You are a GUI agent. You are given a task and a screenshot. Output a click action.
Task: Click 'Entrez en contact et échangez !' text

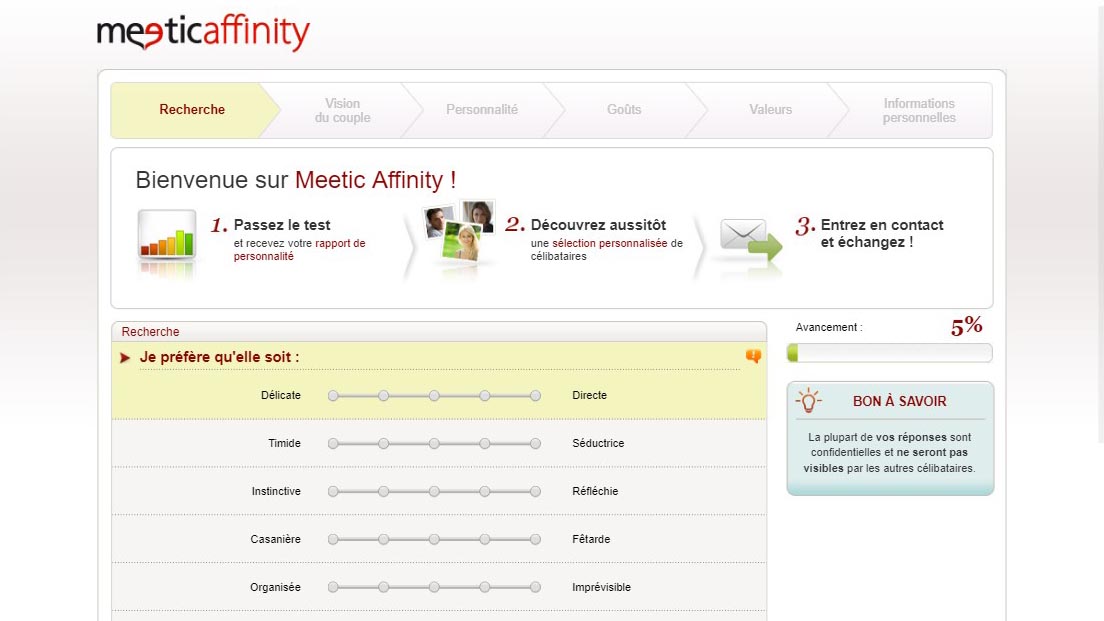point(882,233)
